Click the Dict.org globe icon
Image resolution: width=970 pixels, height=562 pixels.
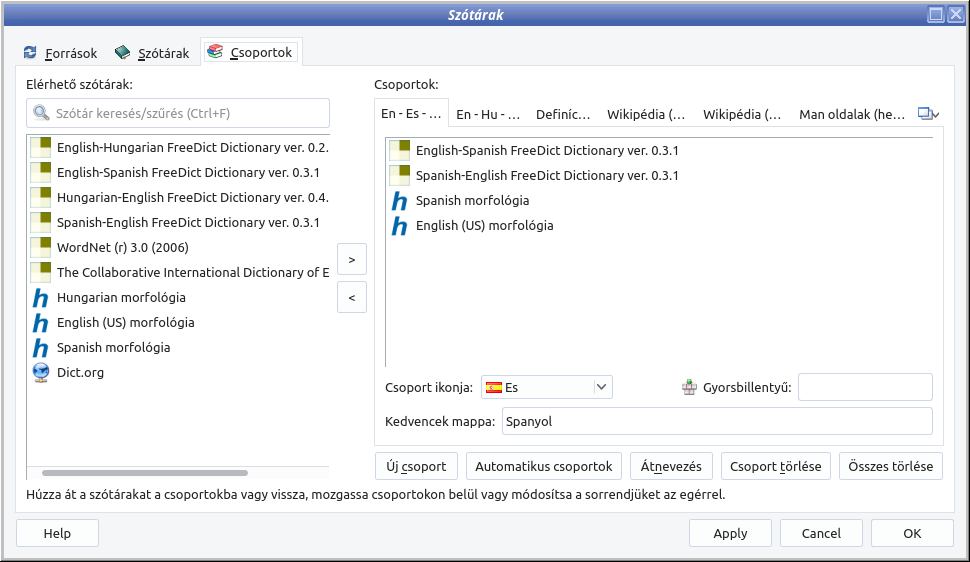point(40,373)
